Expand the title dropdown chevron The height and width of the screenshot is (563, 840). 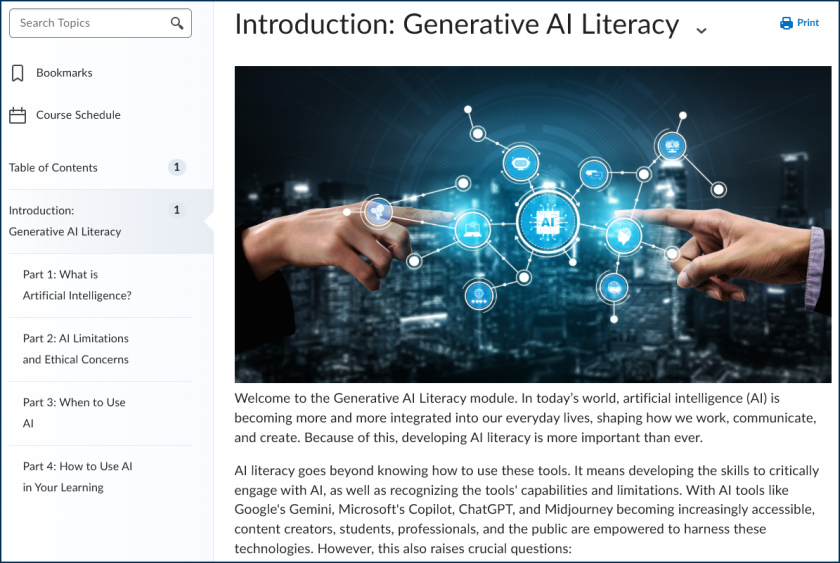[x=701, y=30]
